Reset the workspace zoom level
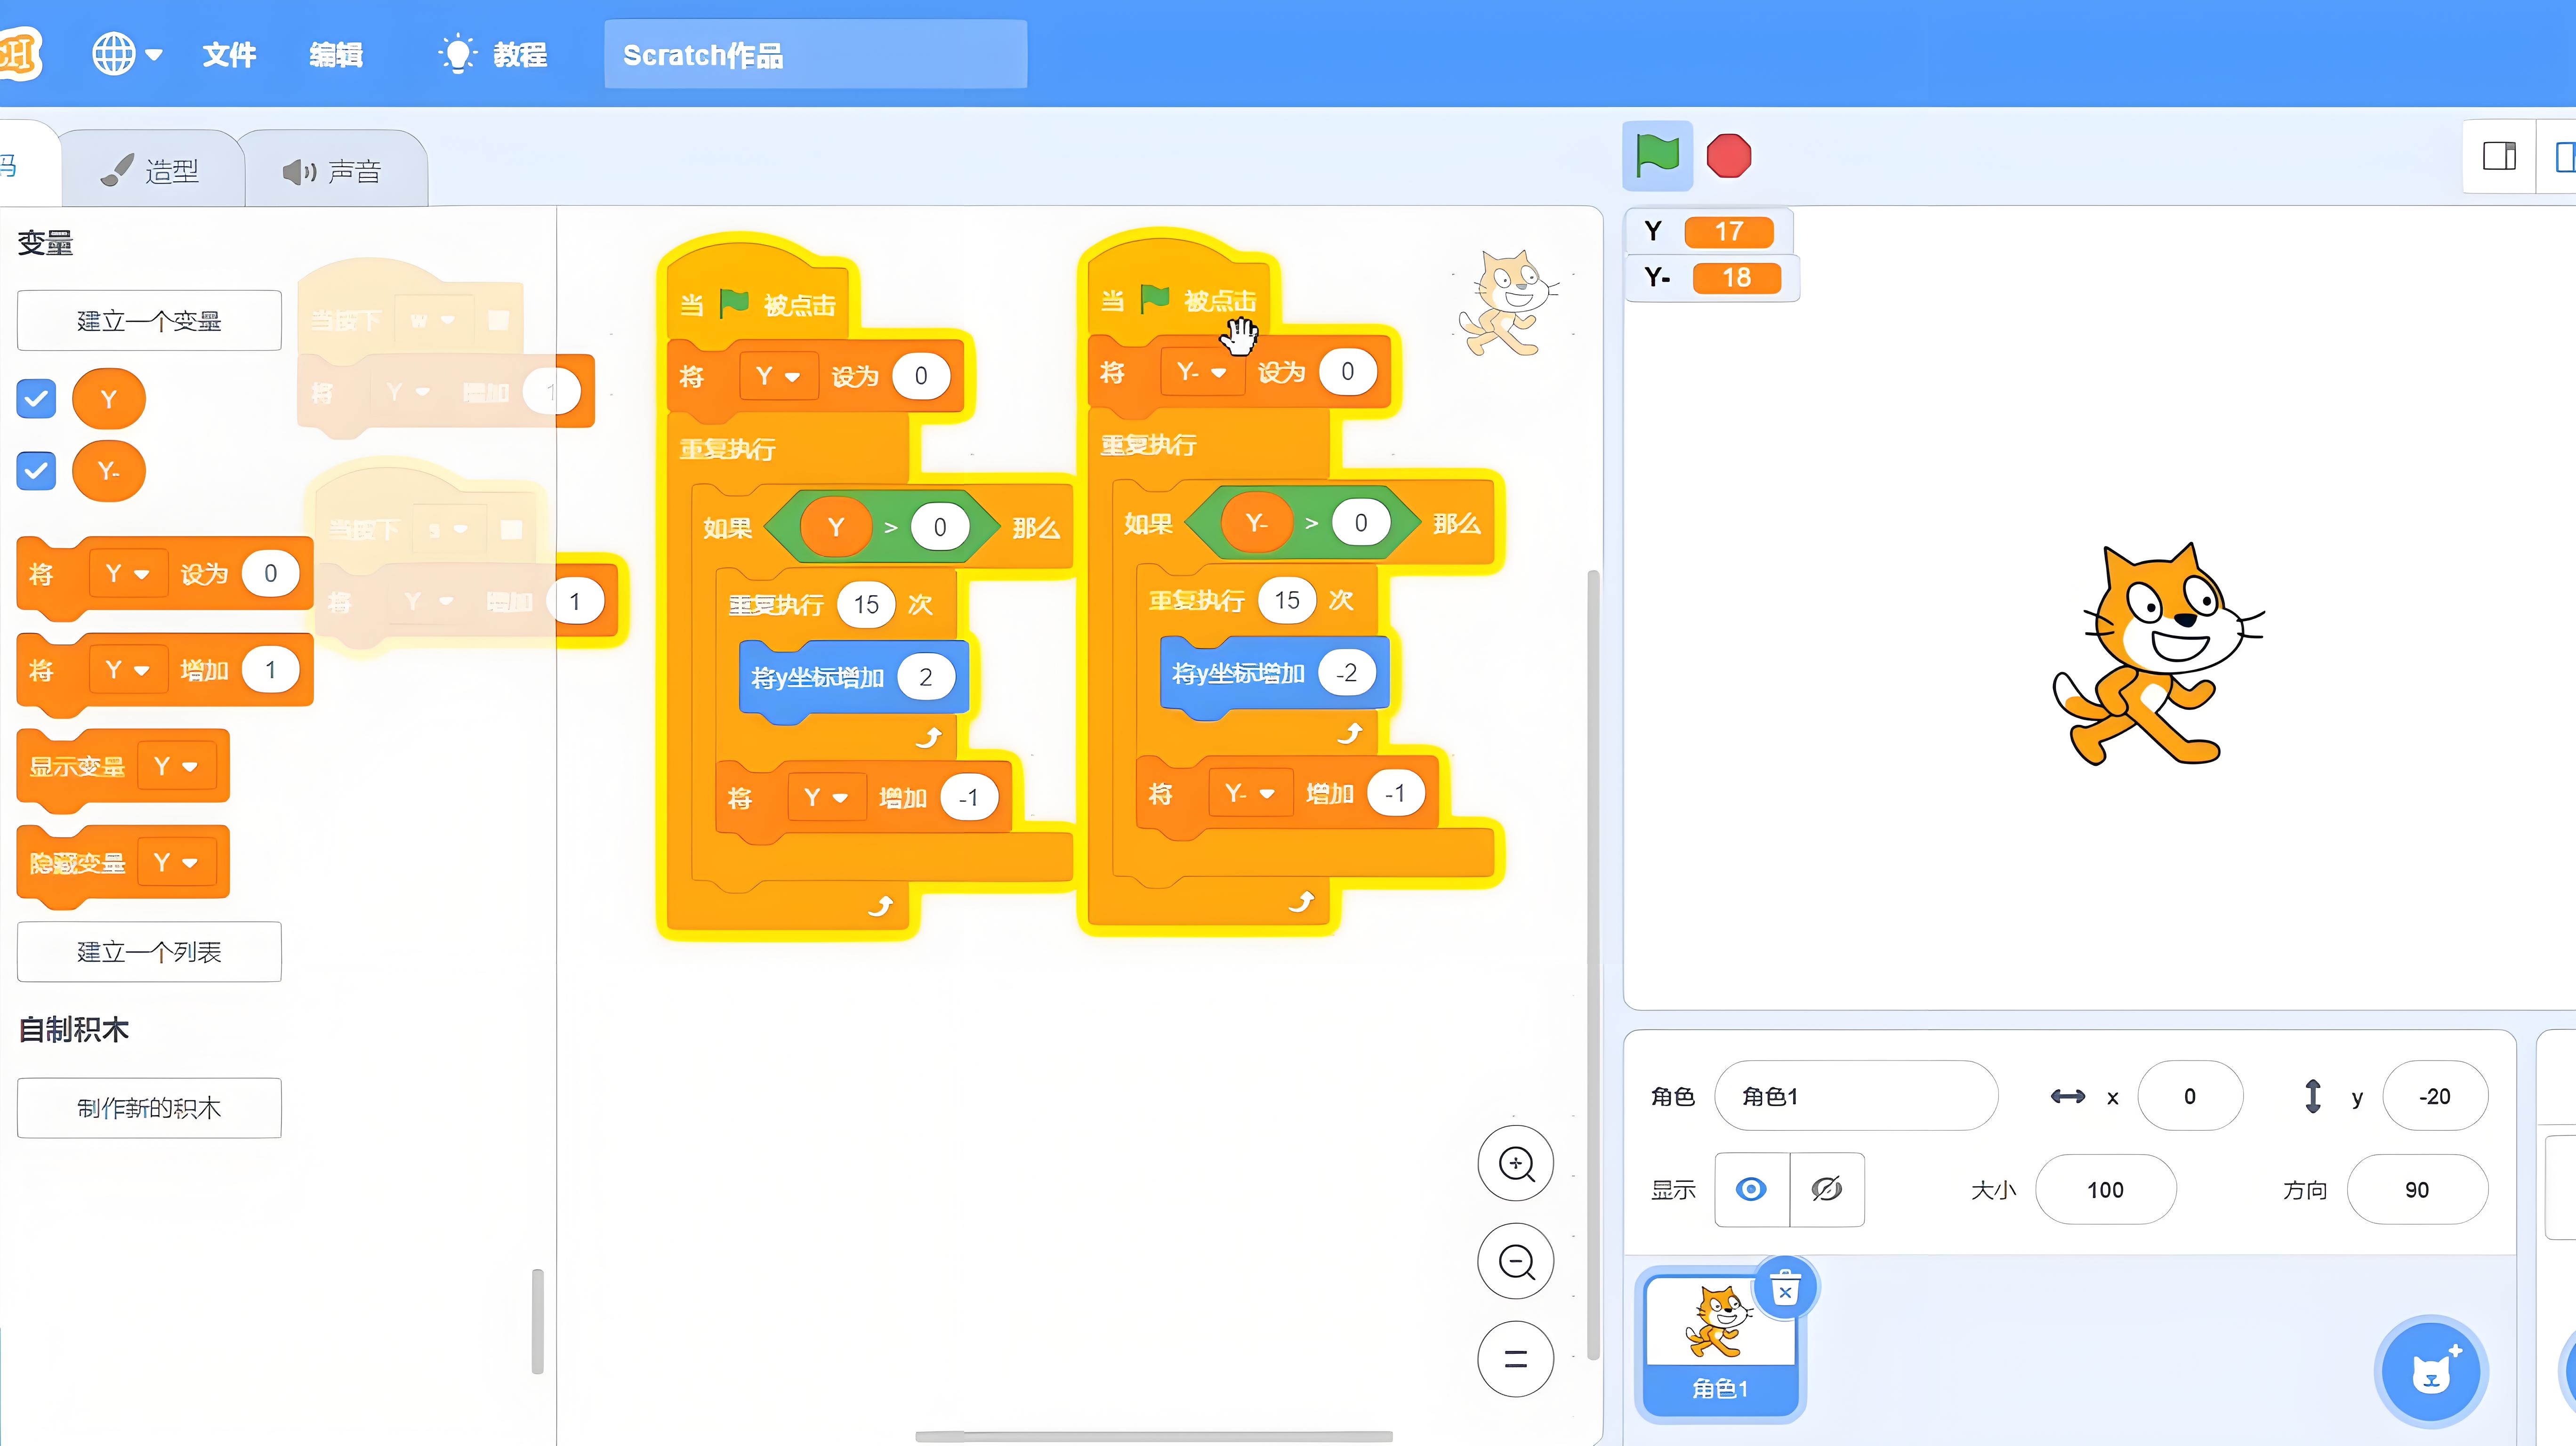 pos(1516,1359)
